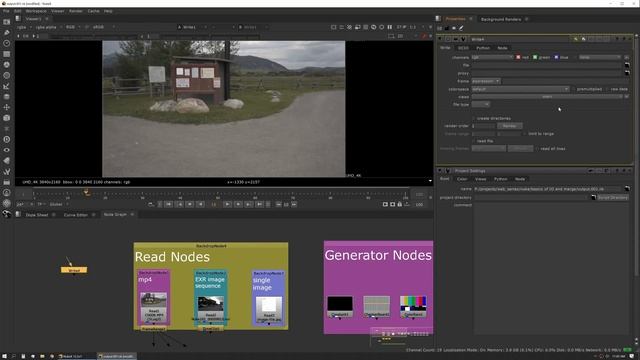
Task: Click the Transform nodes move icon in toolbar
Action: pyautogui.click(x=7, y=107)
